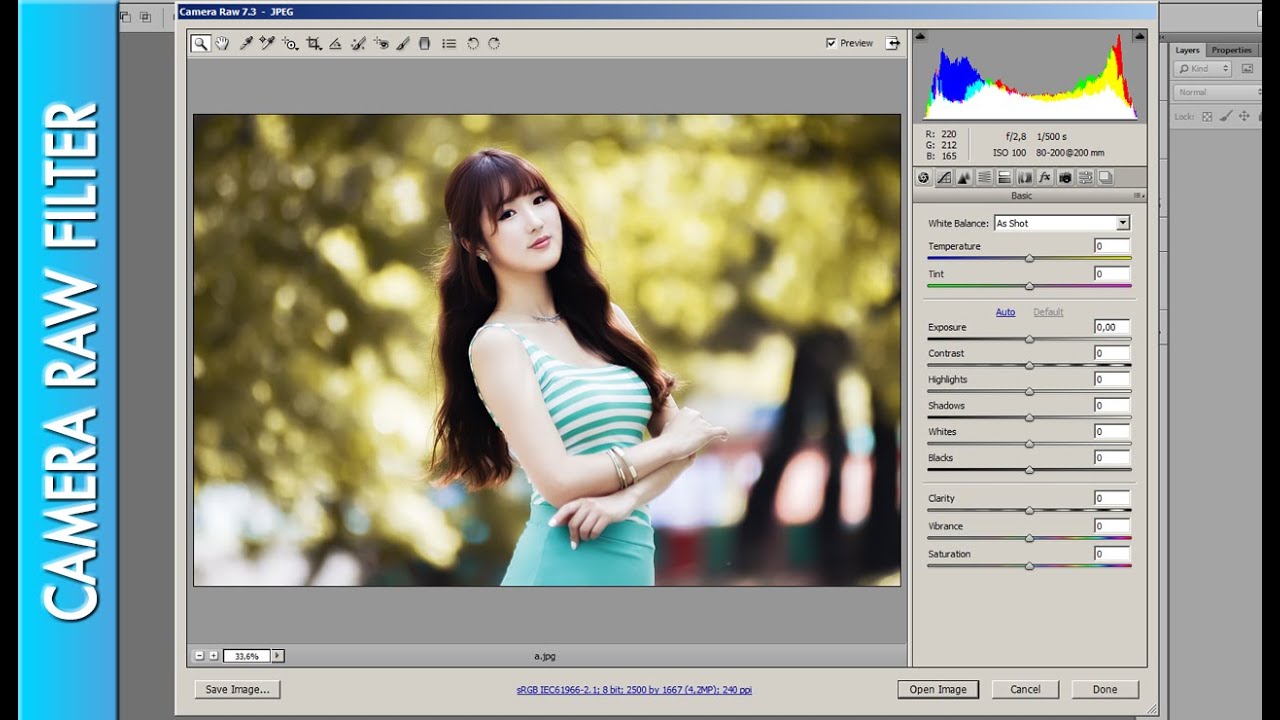Select the Zoom tool in Camera Raw toolbar
Viewport: 1280px width, 720px height.
tap(200, 43)
